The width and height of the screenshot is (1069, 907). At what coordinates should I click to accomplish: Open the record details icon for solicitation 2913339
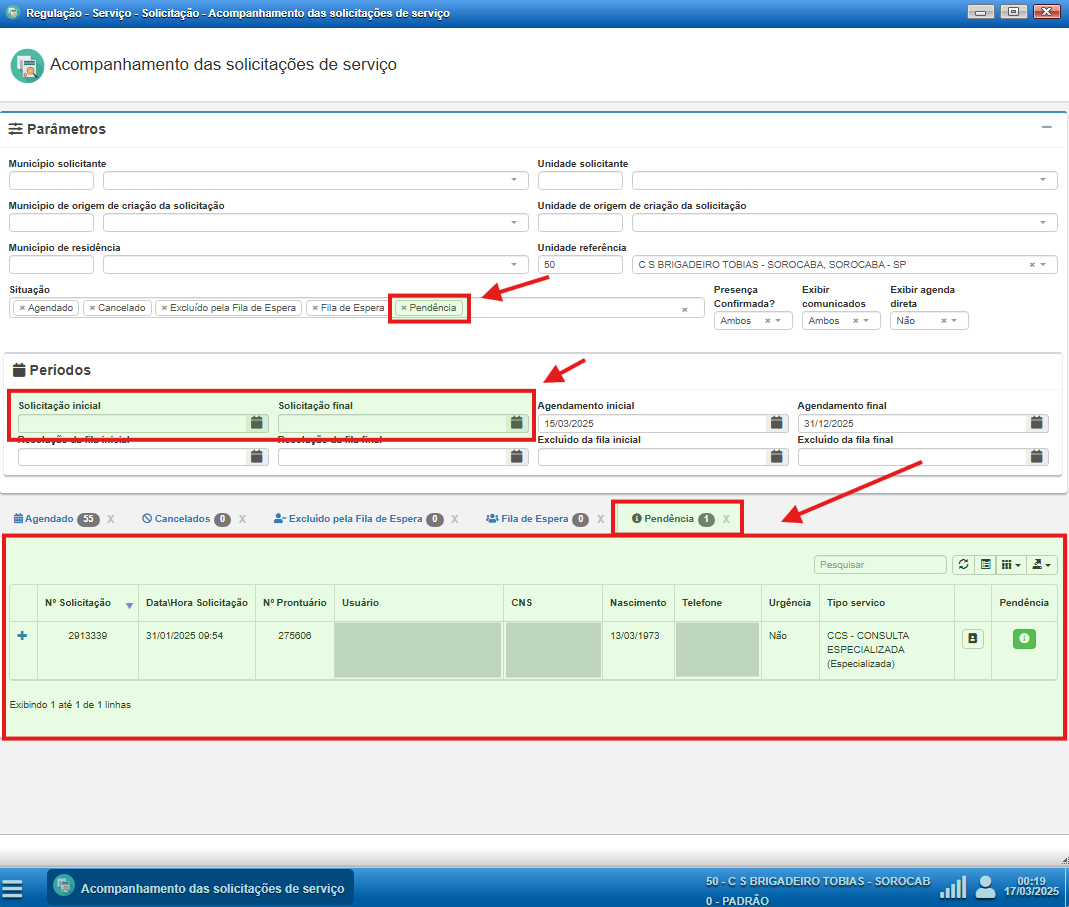coord(972,638)
